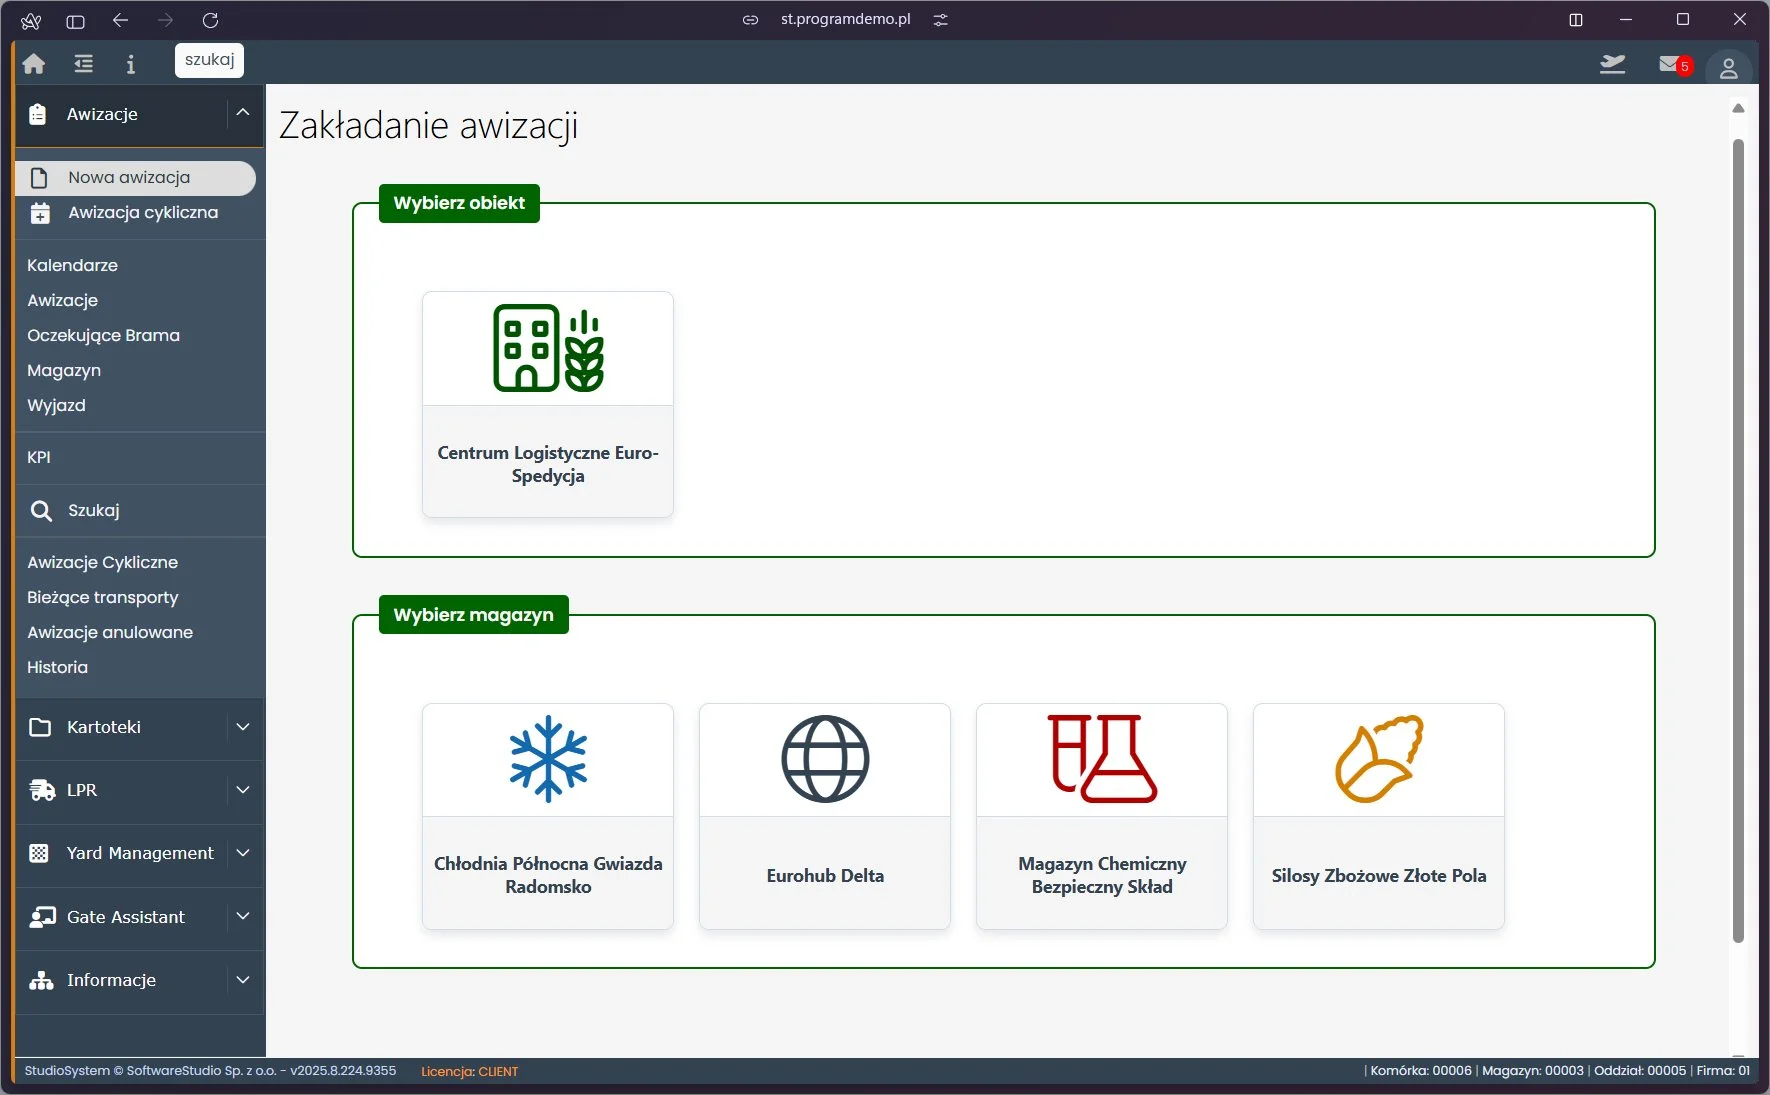
Task: Select Centrum Logistyczne Euro-Spedycja object
Action: point(548,404)
